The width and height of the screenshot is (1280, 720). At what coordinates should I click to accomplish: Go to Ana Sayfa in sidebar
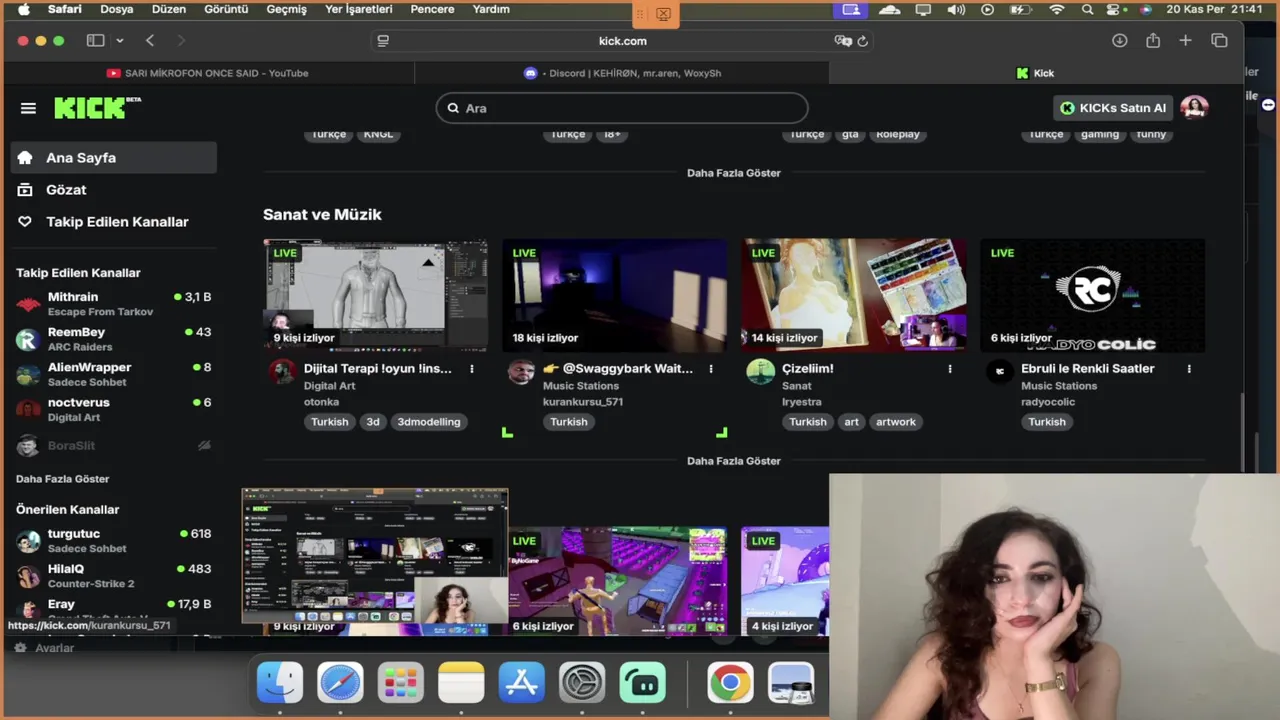[x=114, y=157]
